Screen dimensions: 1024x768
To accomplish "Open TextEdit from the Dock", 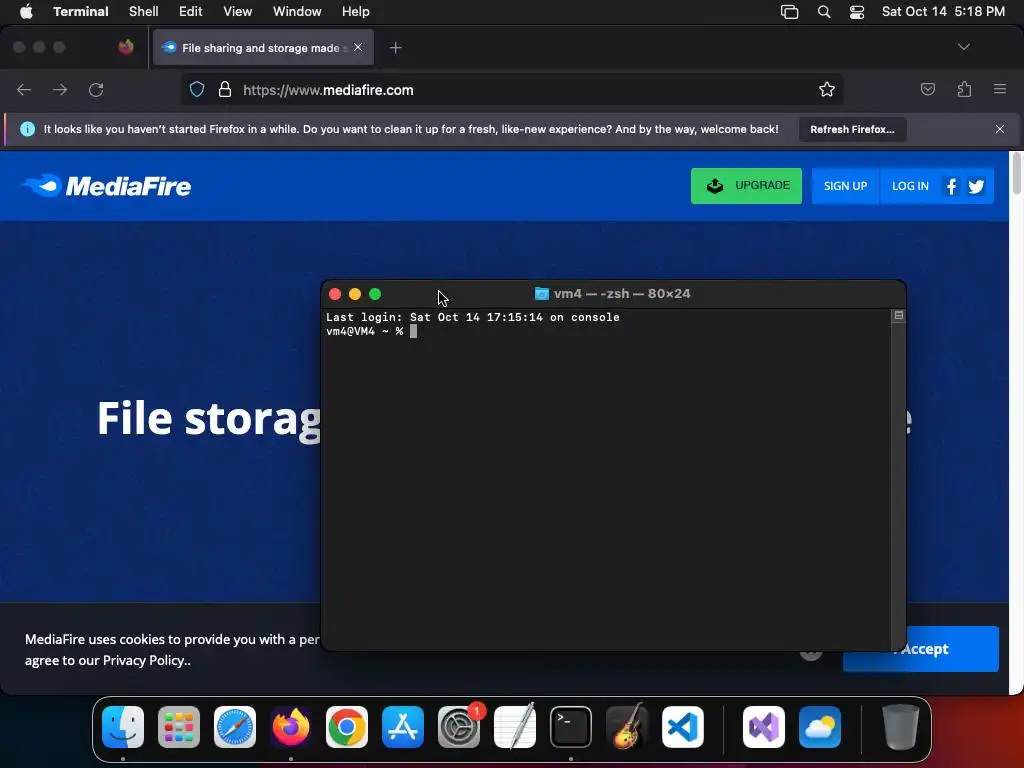I will tap(515, 727).
